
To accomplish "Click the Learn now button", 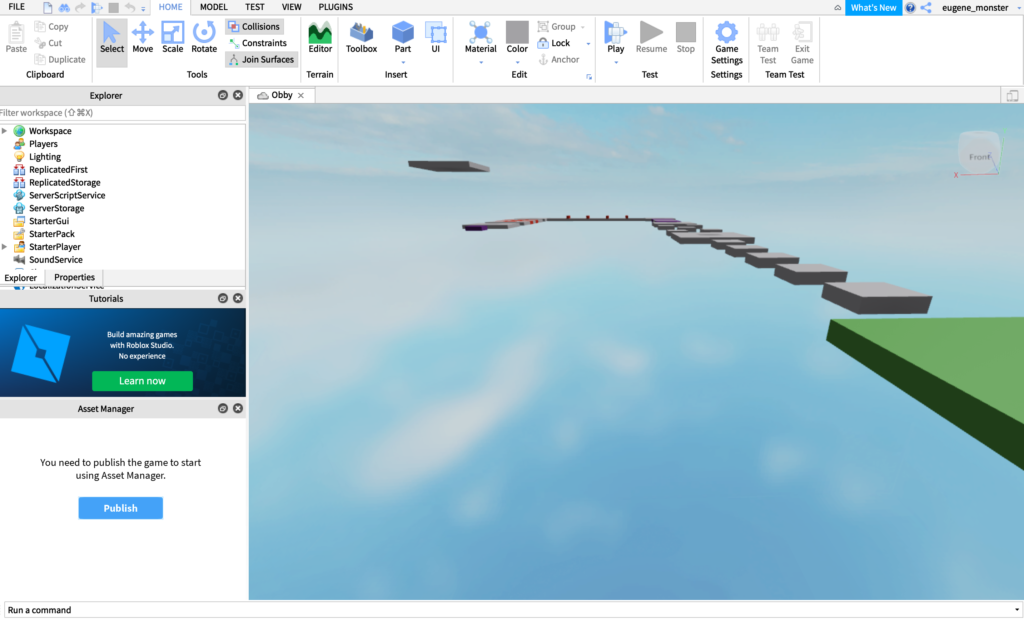I will [142, 381].
